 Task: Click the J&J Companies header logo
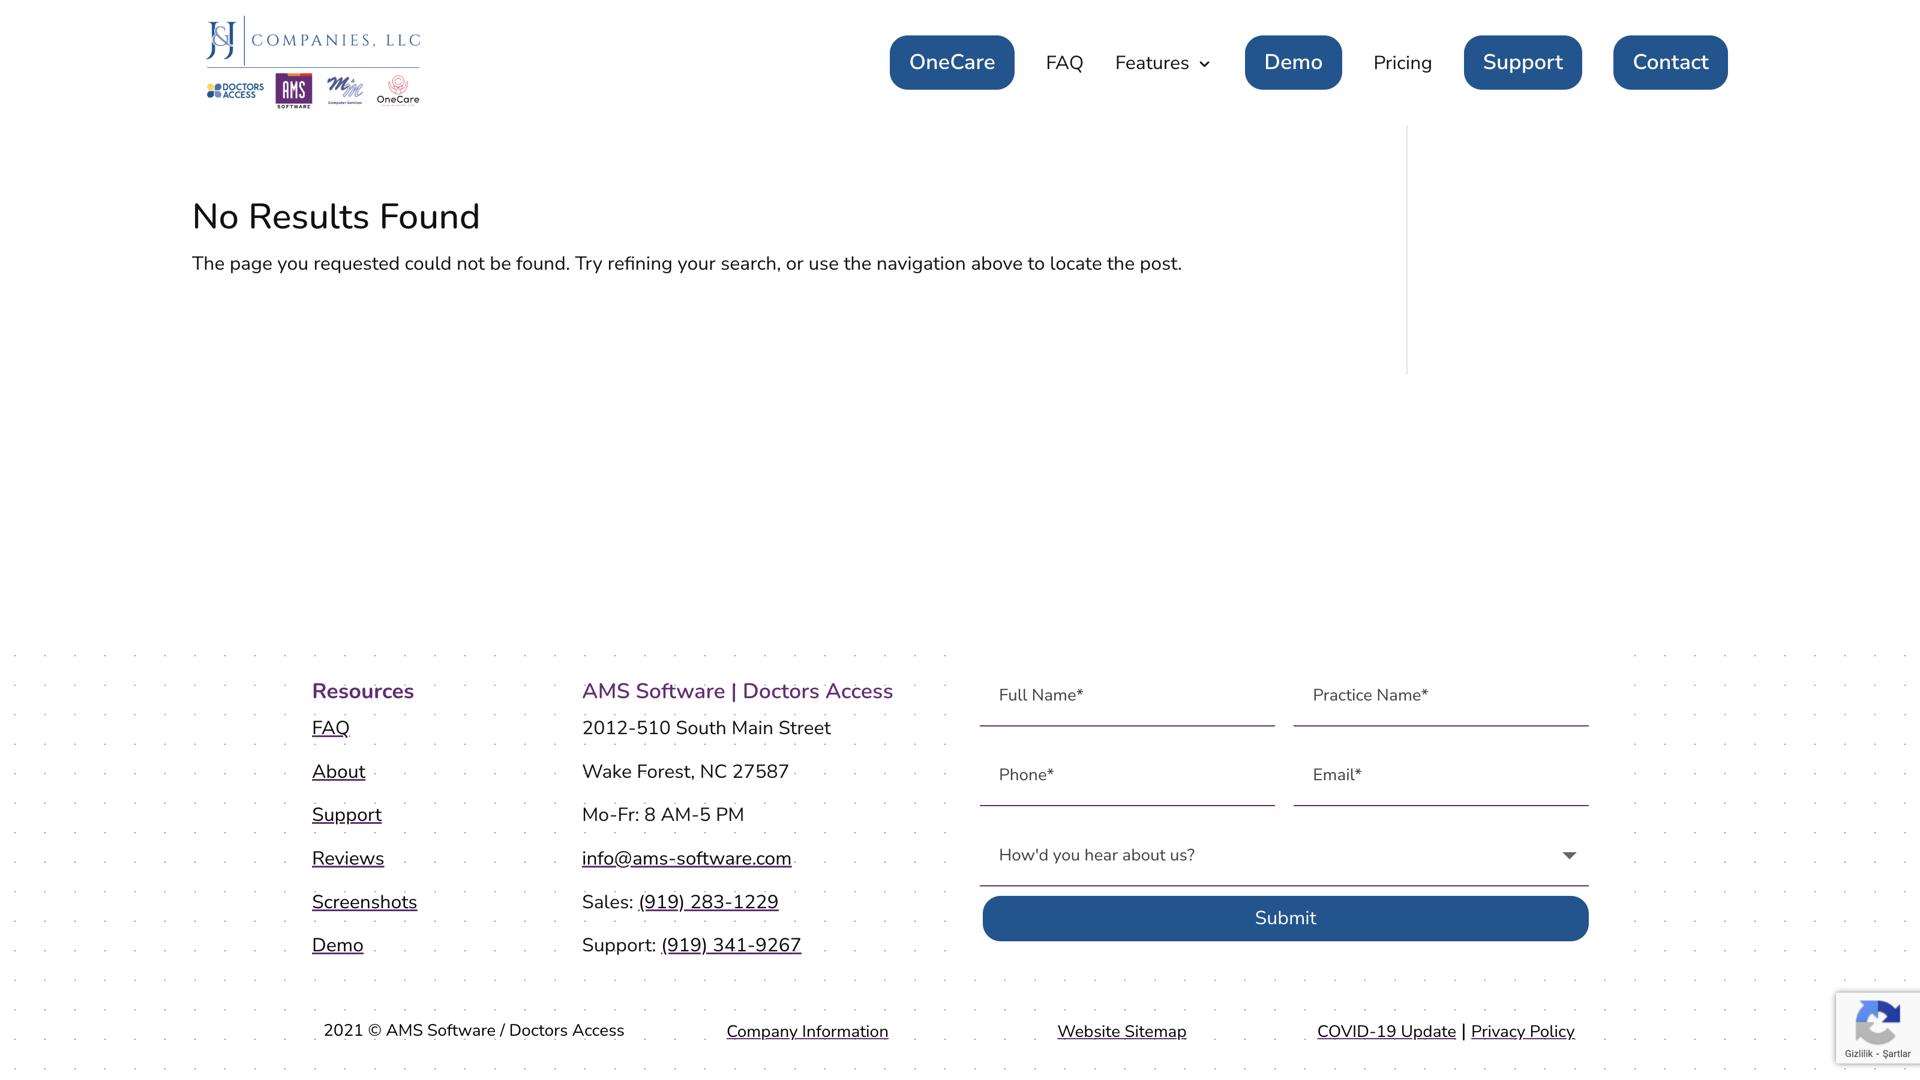click(312, 40)
